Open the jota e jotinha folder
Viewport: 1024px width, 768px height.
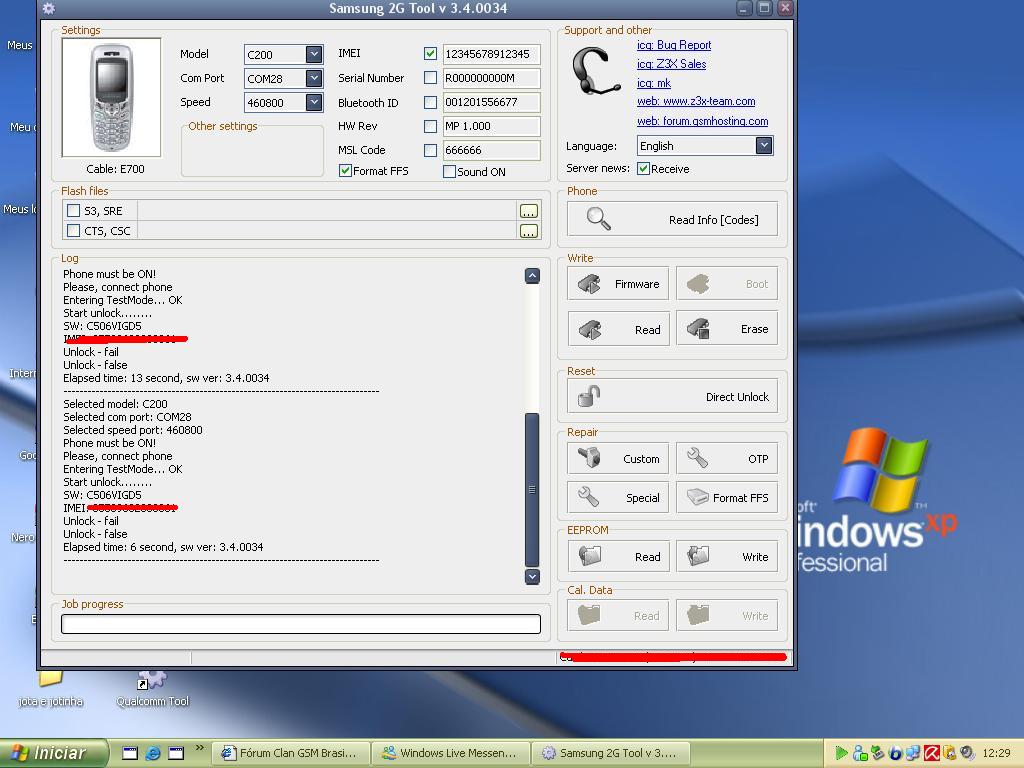coord(50,690)
